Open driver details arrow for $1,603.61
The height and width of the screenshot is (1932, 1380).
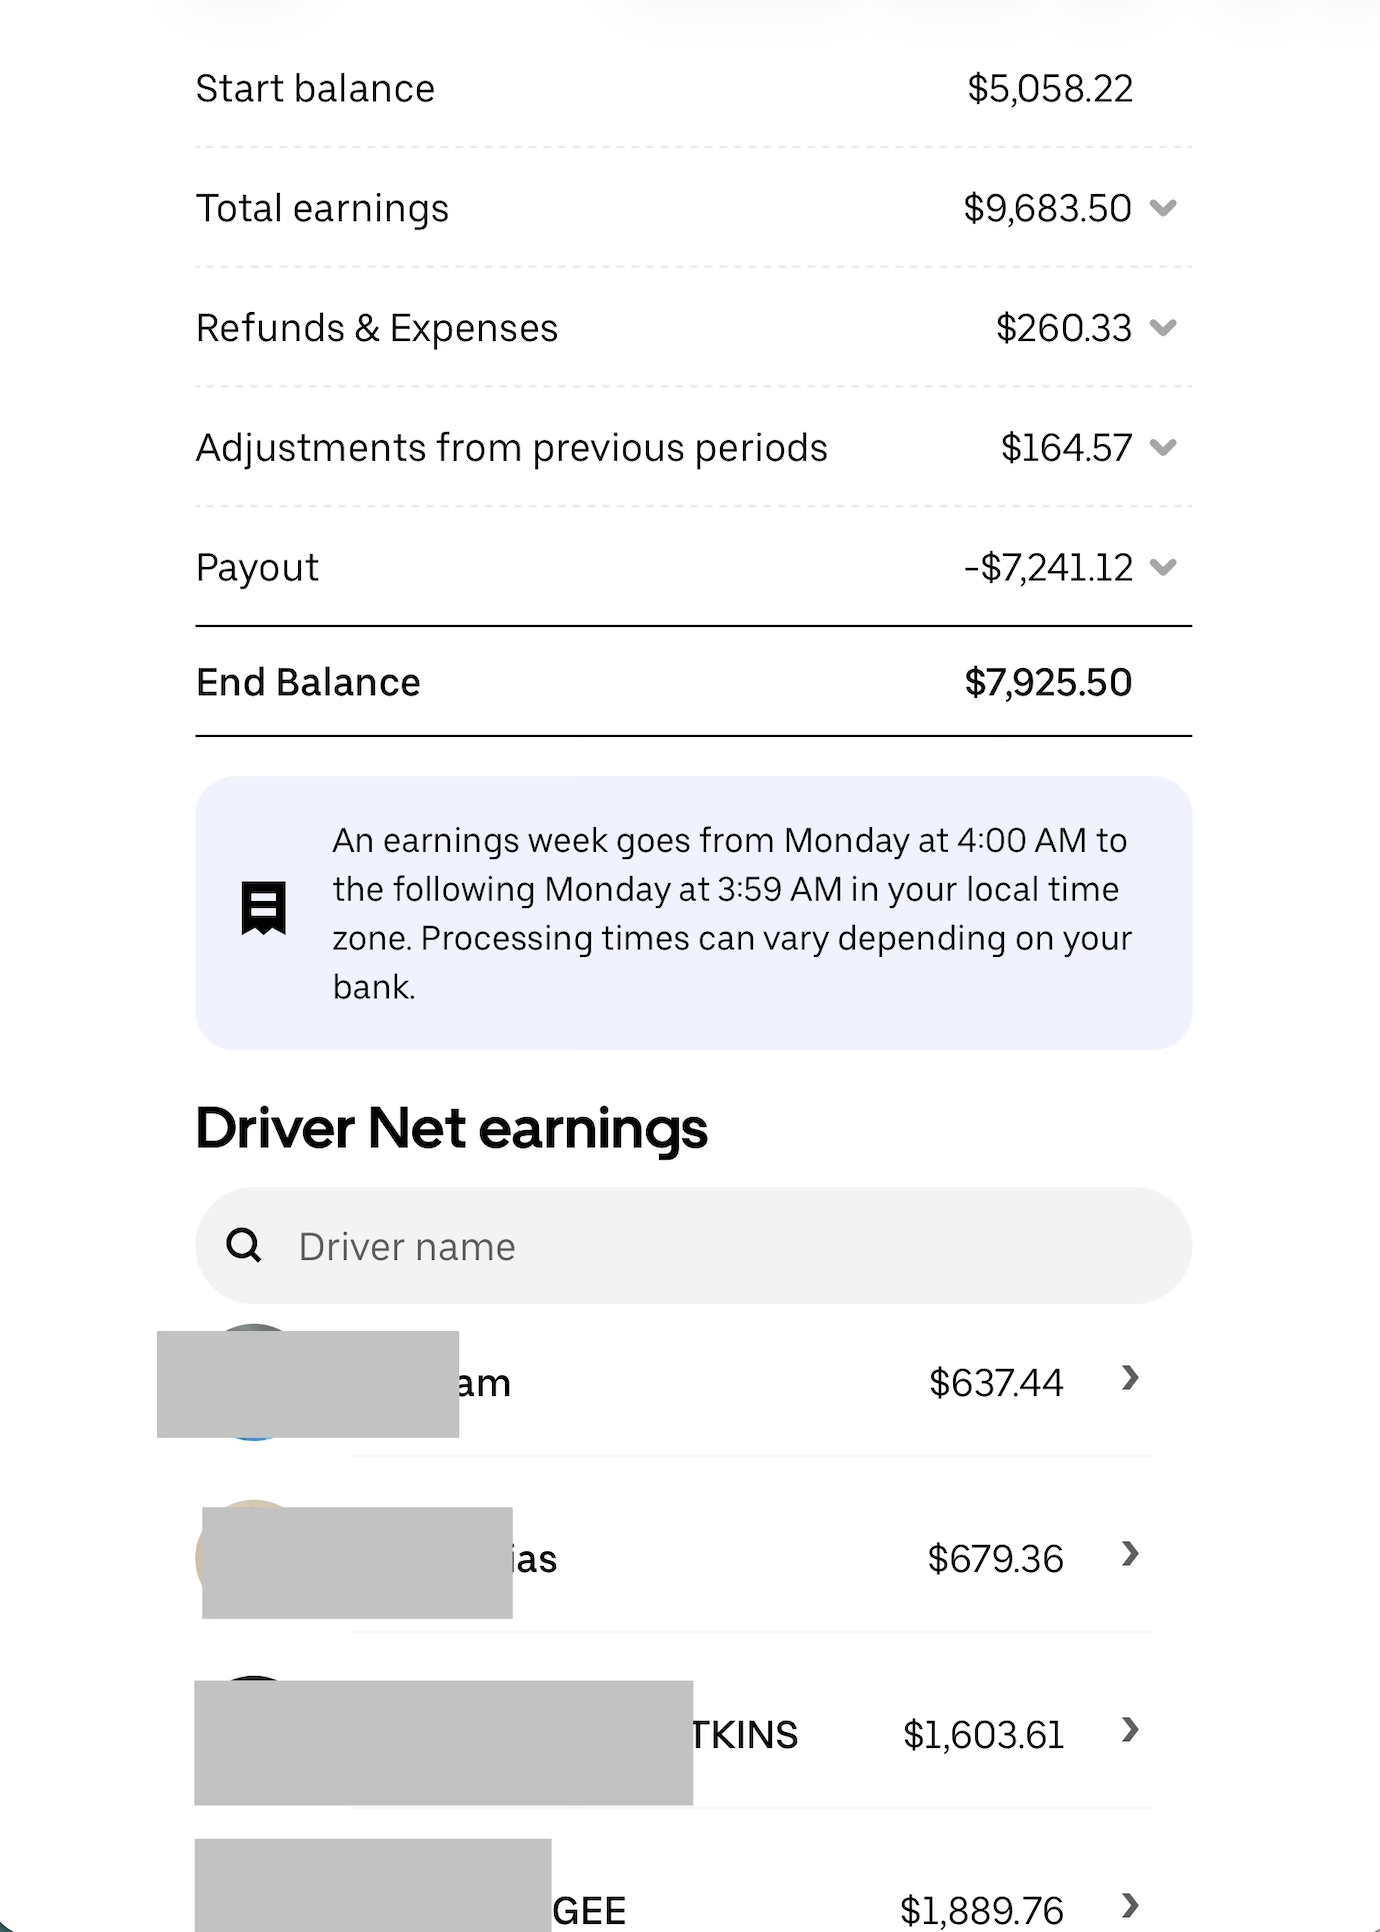1130,1731
